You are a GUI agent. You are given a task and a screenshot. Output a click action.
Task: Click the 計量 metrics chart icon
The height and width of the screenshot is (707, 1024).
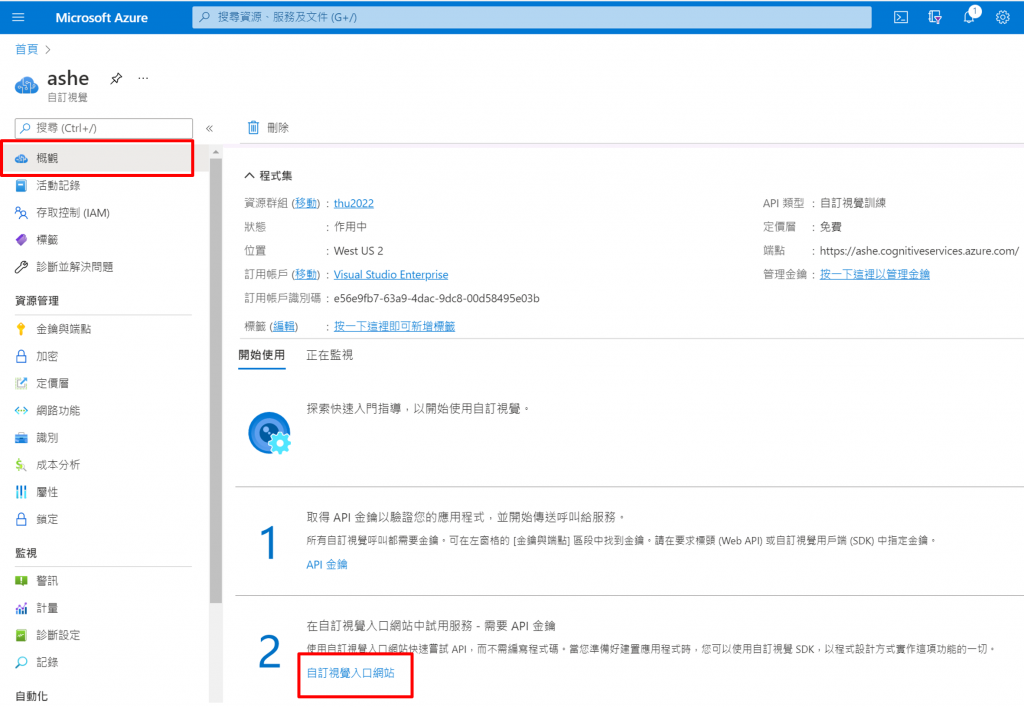tap(22, 608)
